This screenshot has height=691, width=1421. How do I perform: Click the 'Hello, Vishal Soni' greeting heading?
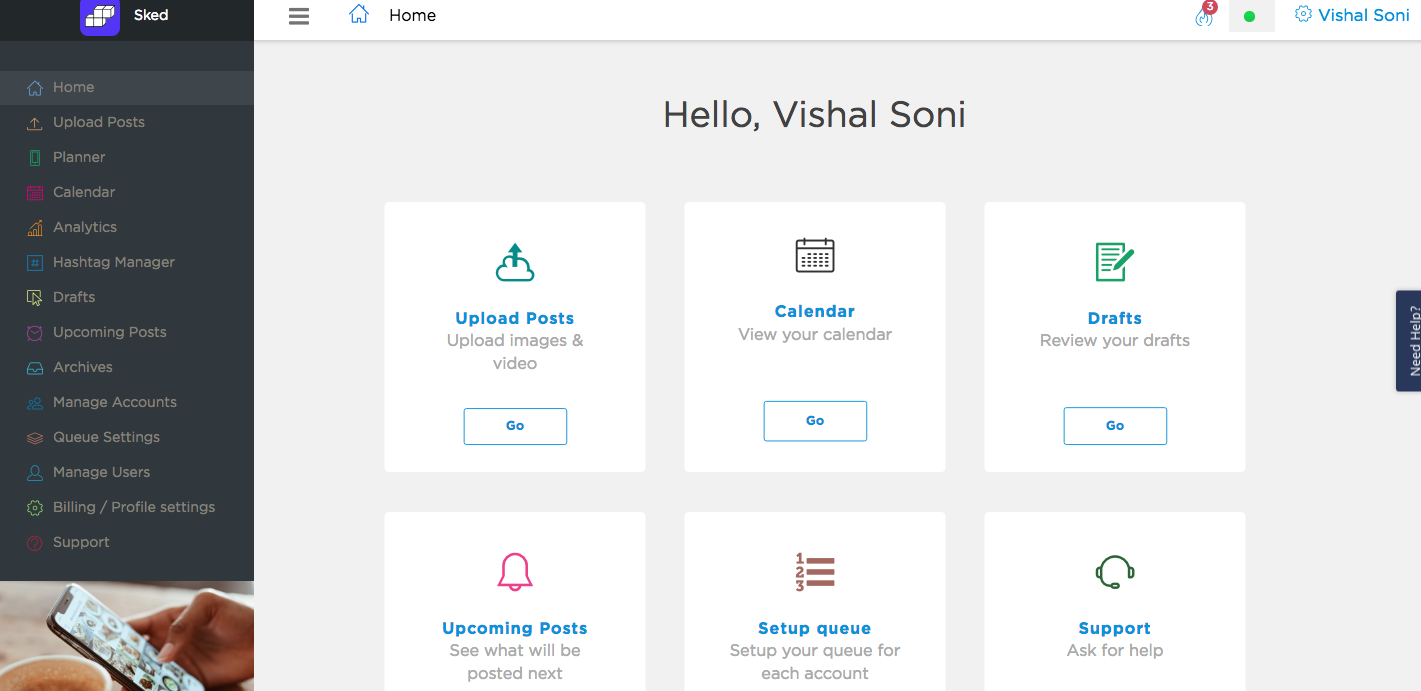[x=815, y=115]
